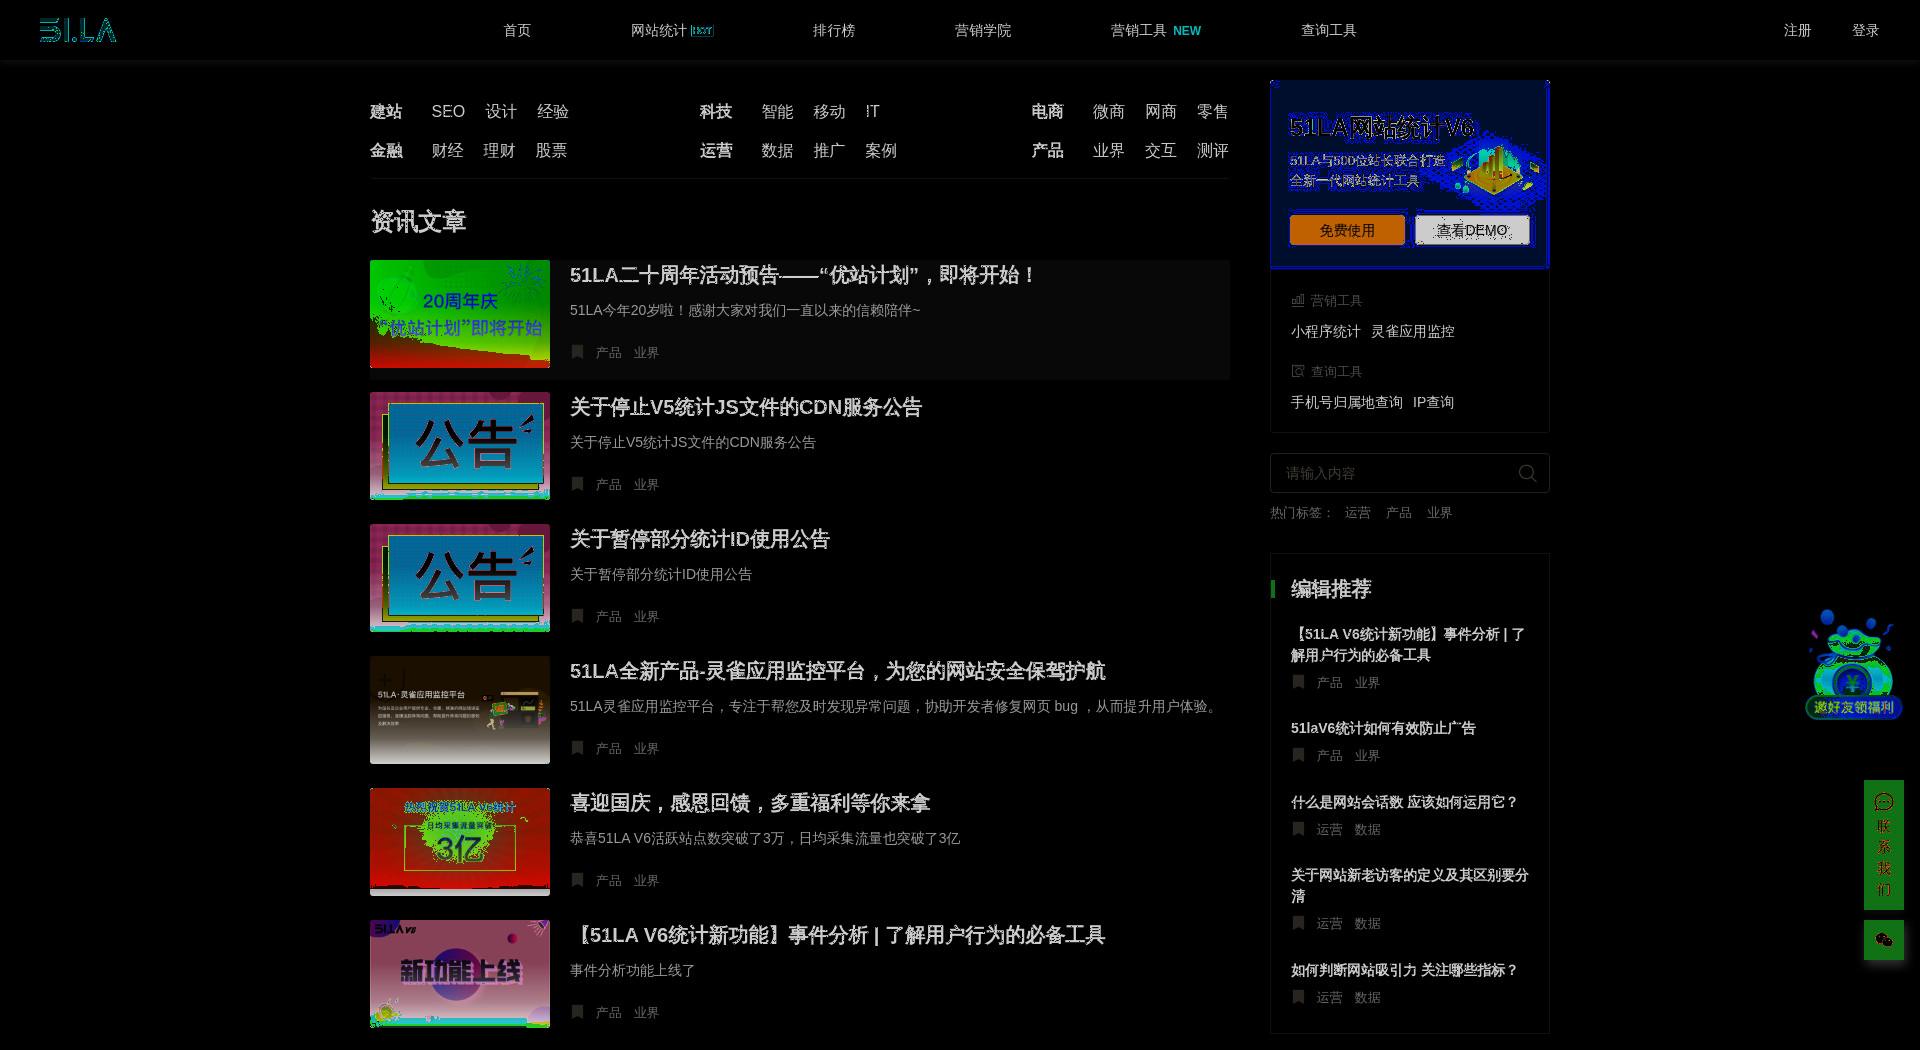This screenshot has width=1920, height=1050.
Task: Open article 关于暂停部分统计ID使用公告
Action: pos(700,539)
